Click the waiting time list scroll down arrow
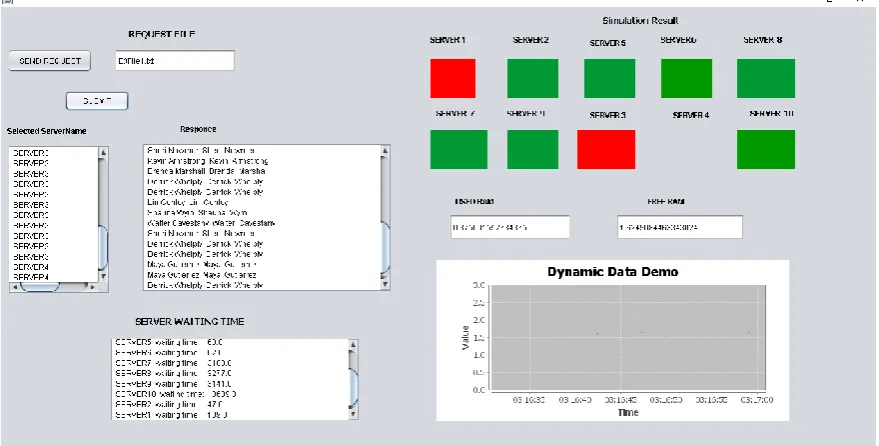Screen dimensions: 879x446 click(353, 414)
